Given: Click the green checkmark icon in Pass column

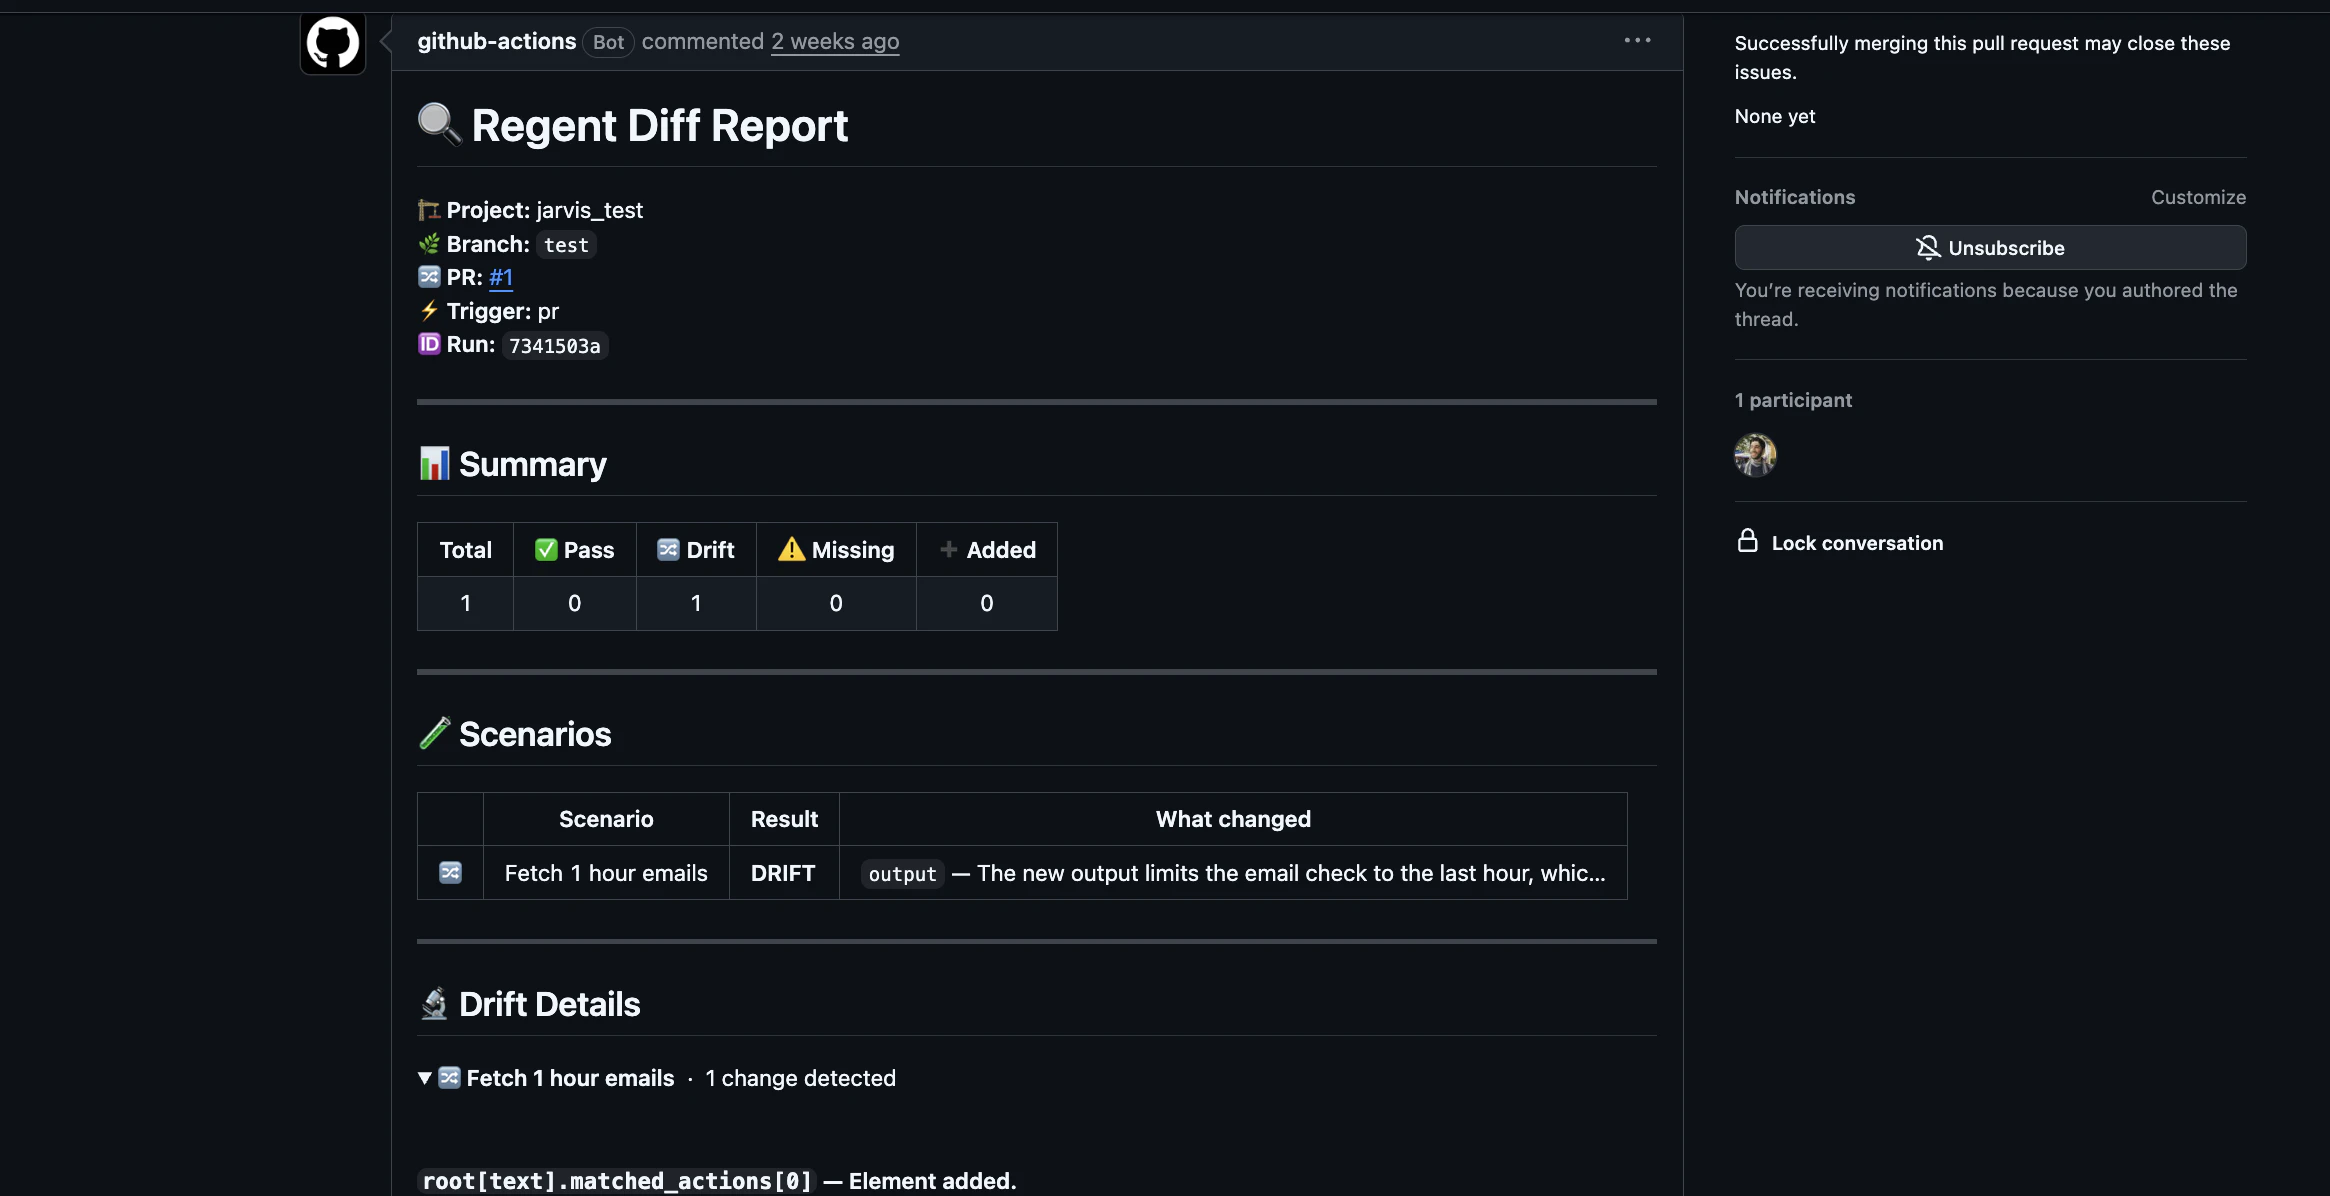Looking at the screenshot, I should coord(545,549).
